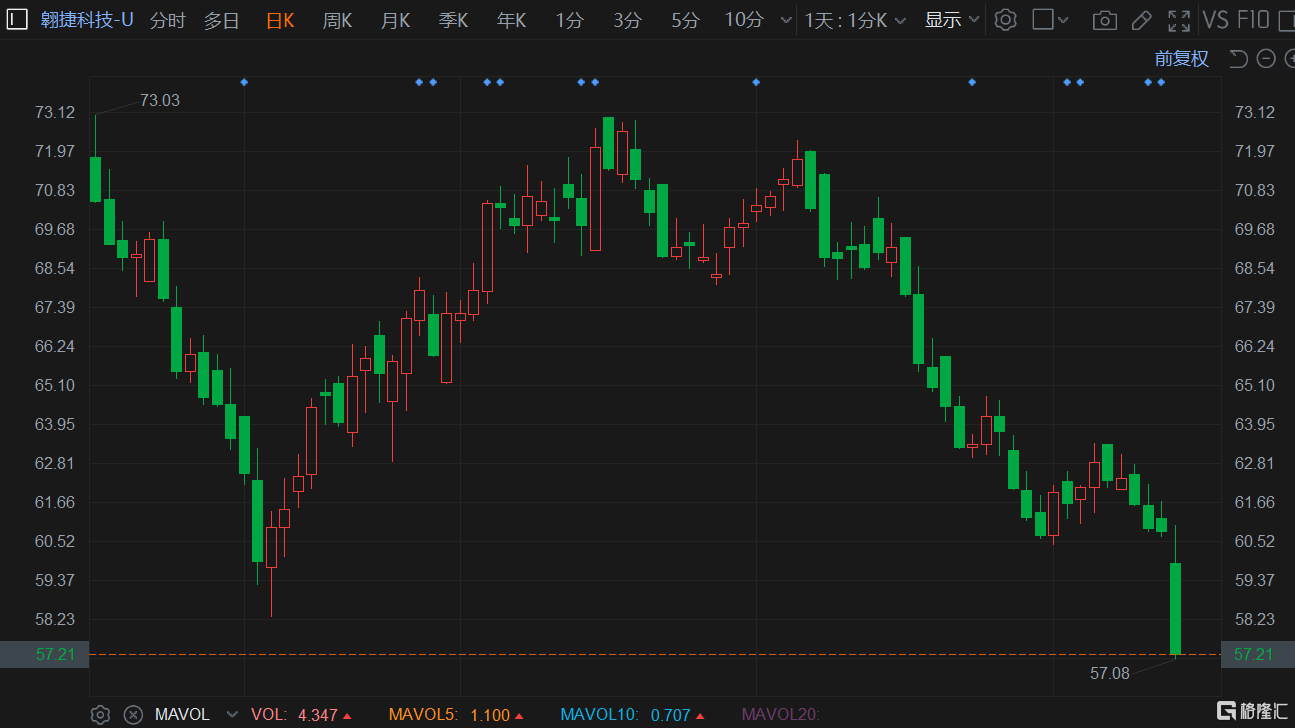The width and height of the screenshot is (1295, 728).
Task: Open chart settings gear in top toolbar
Action: [x=1006, y=20]
